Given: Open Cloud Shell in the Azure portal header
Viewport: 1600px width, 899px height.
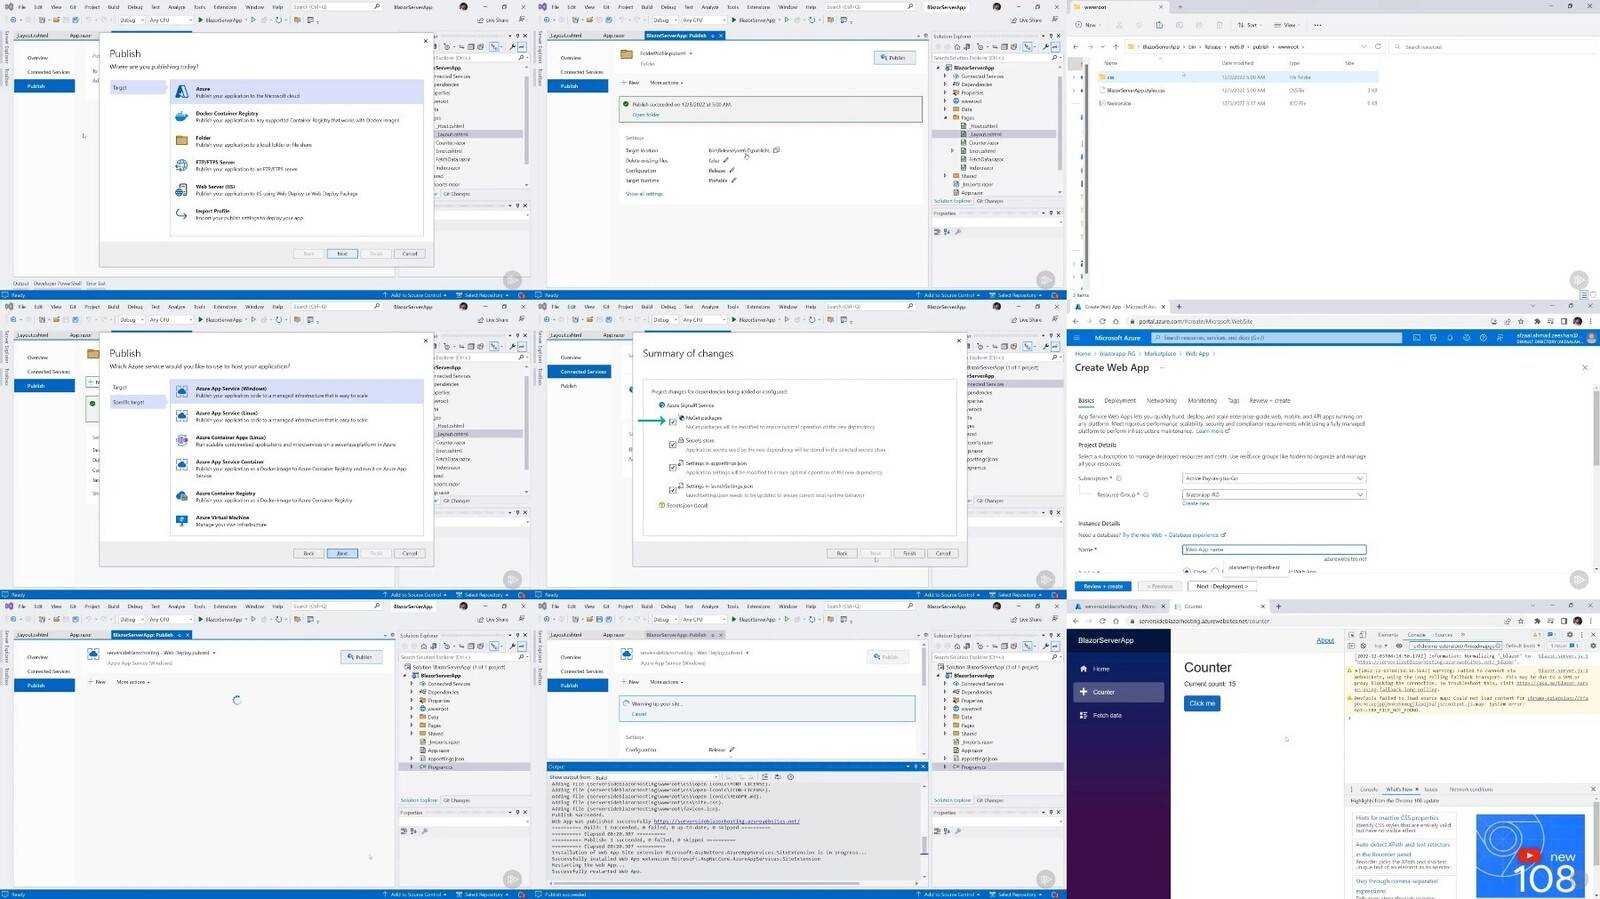Looking at the screenshot, I should (x=1417, y=338).
